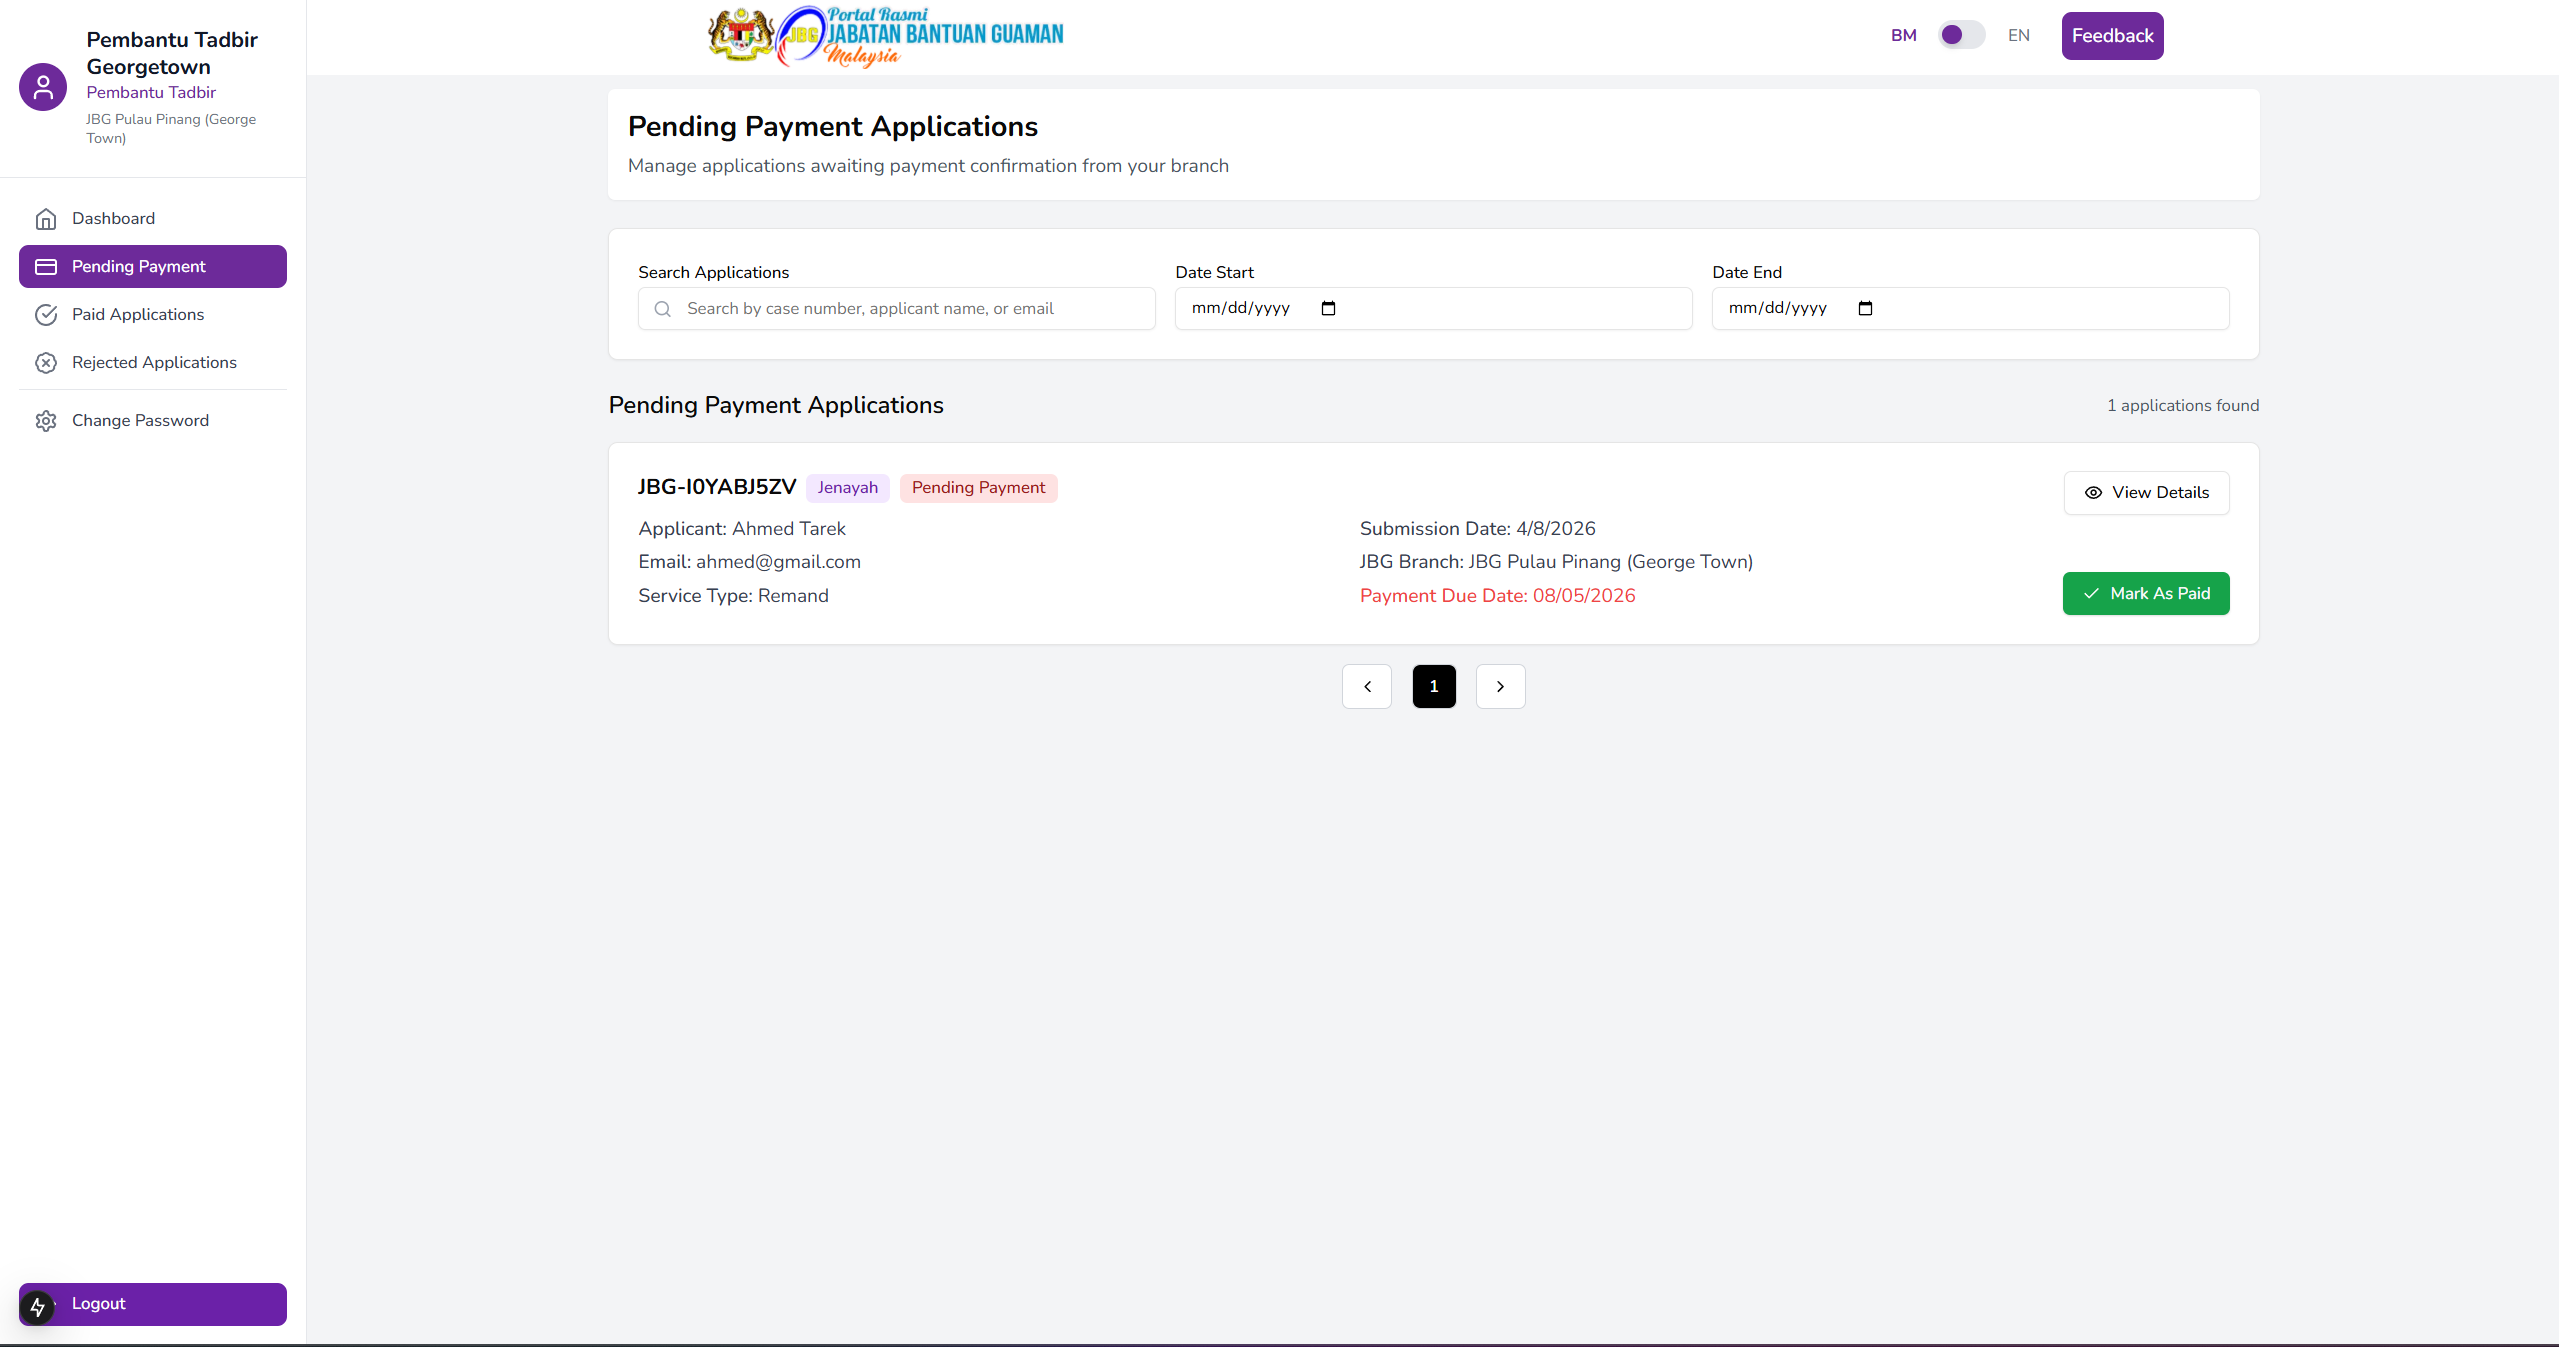Select the EN language label
Screen dimensions: 2559x1347
click(2018, 36)
